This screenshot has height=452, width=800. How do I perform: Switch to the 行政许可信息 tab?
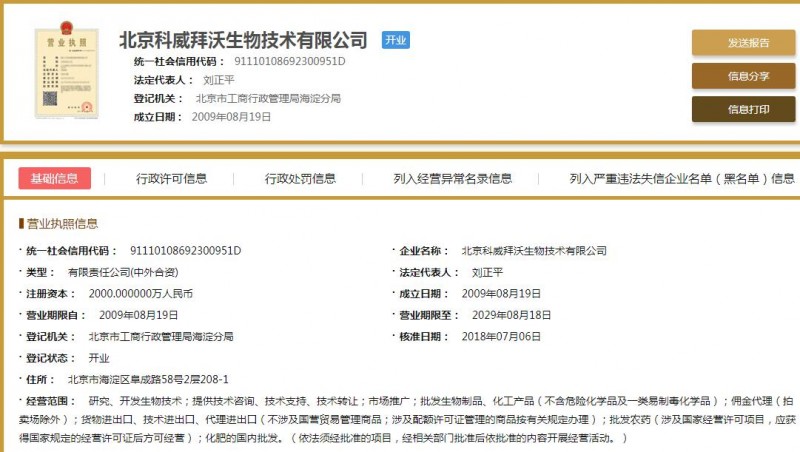tap(171, 179)
